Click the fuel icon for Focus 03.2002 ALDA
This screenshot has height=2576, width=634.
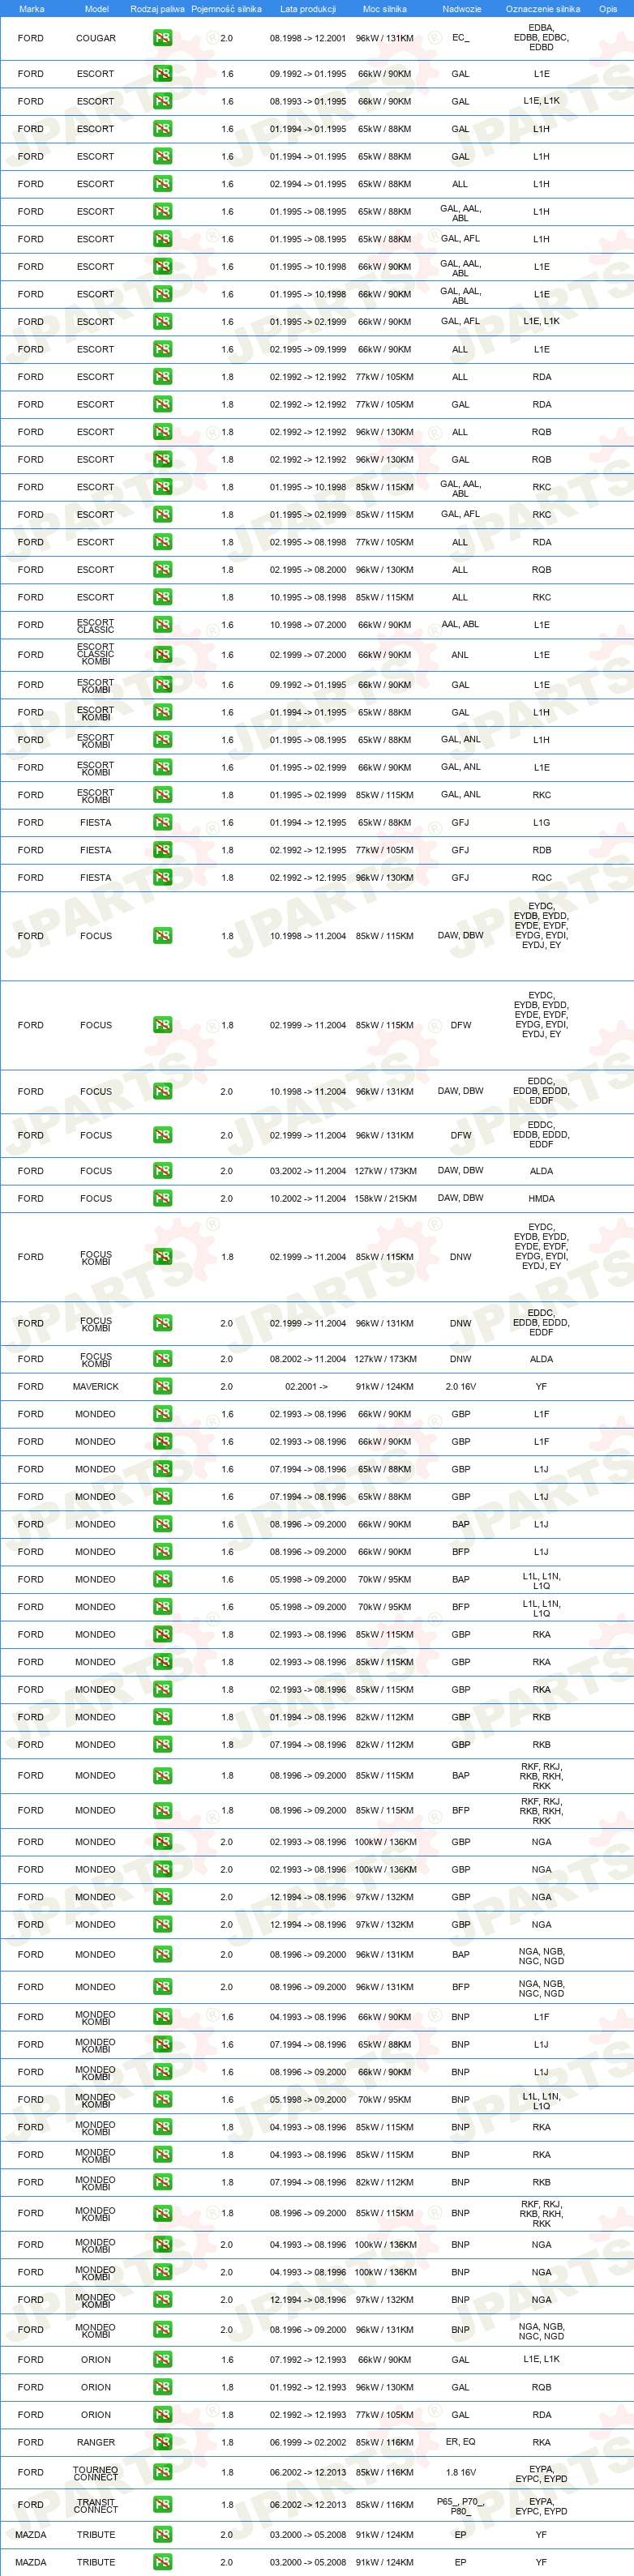pos(162,1171)
